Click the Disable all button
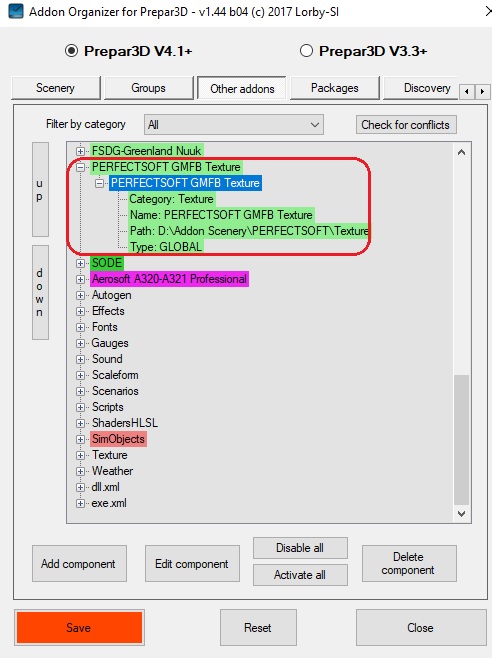The image size is (492, 658). click(300, 548)
